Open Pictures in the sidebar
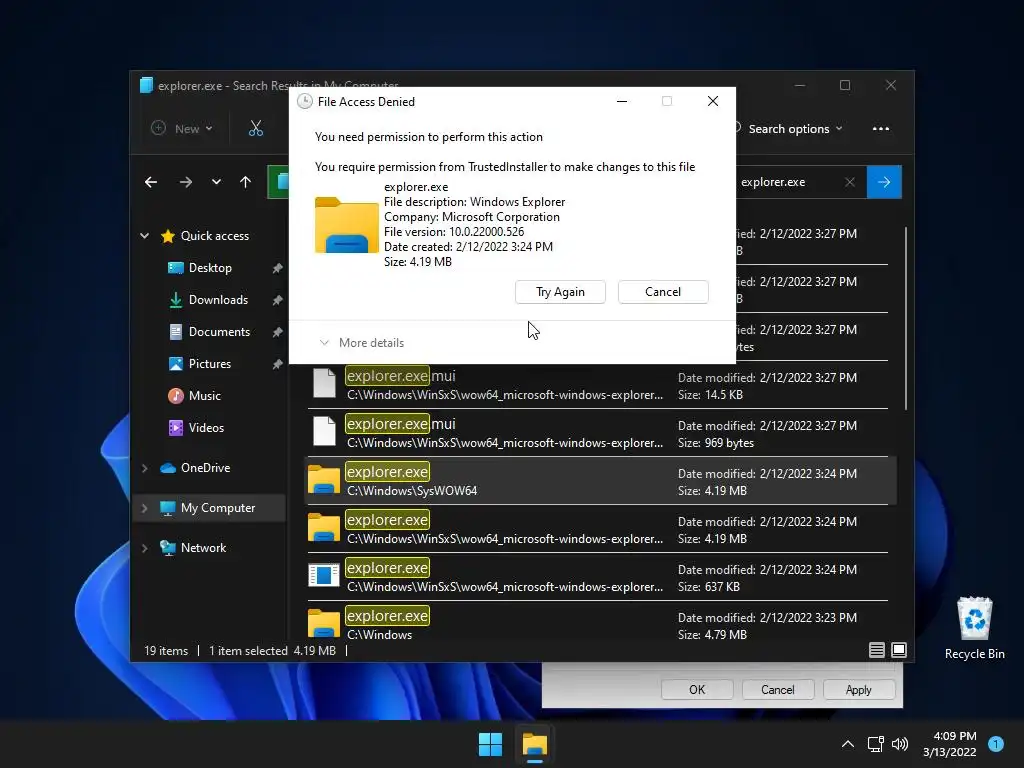1024x768 pixels. tap(210, 364)
